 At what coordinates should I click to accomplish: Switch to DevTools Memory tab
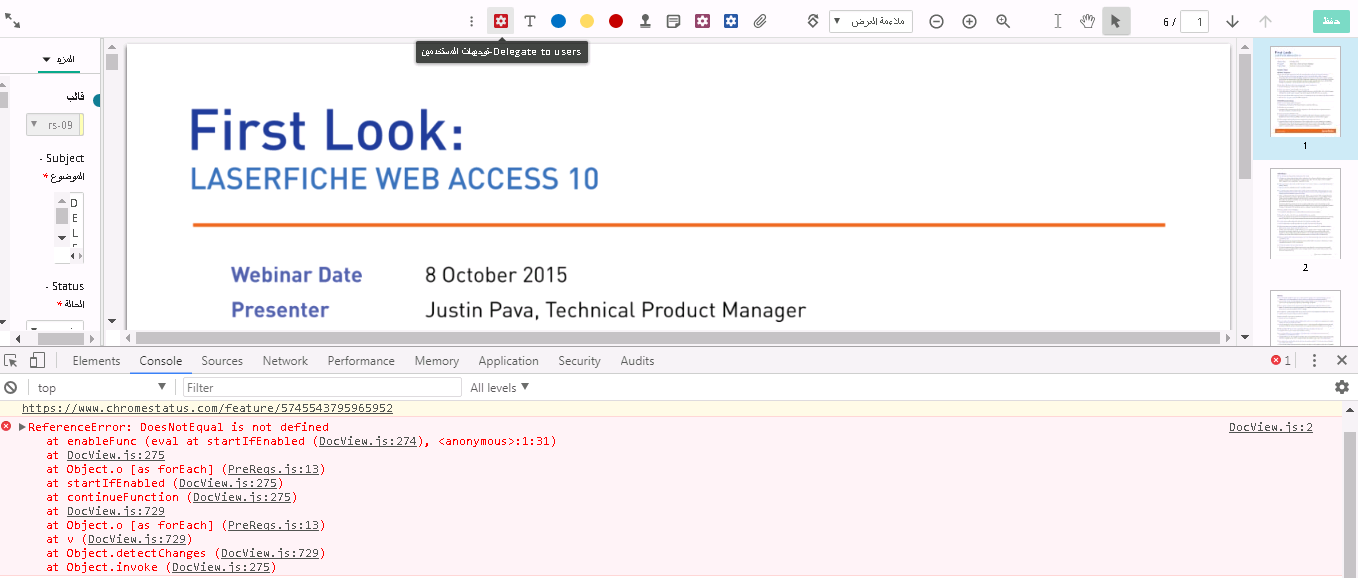(437, 361)
